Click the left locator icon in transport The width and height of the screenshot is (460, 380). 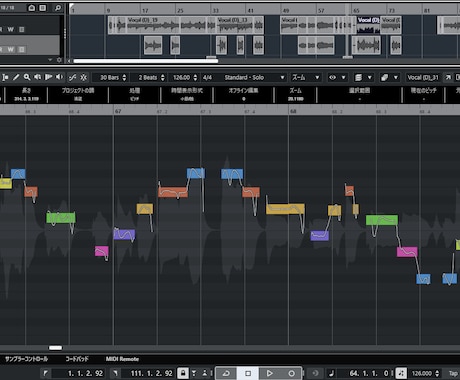[x=45, y=373]
